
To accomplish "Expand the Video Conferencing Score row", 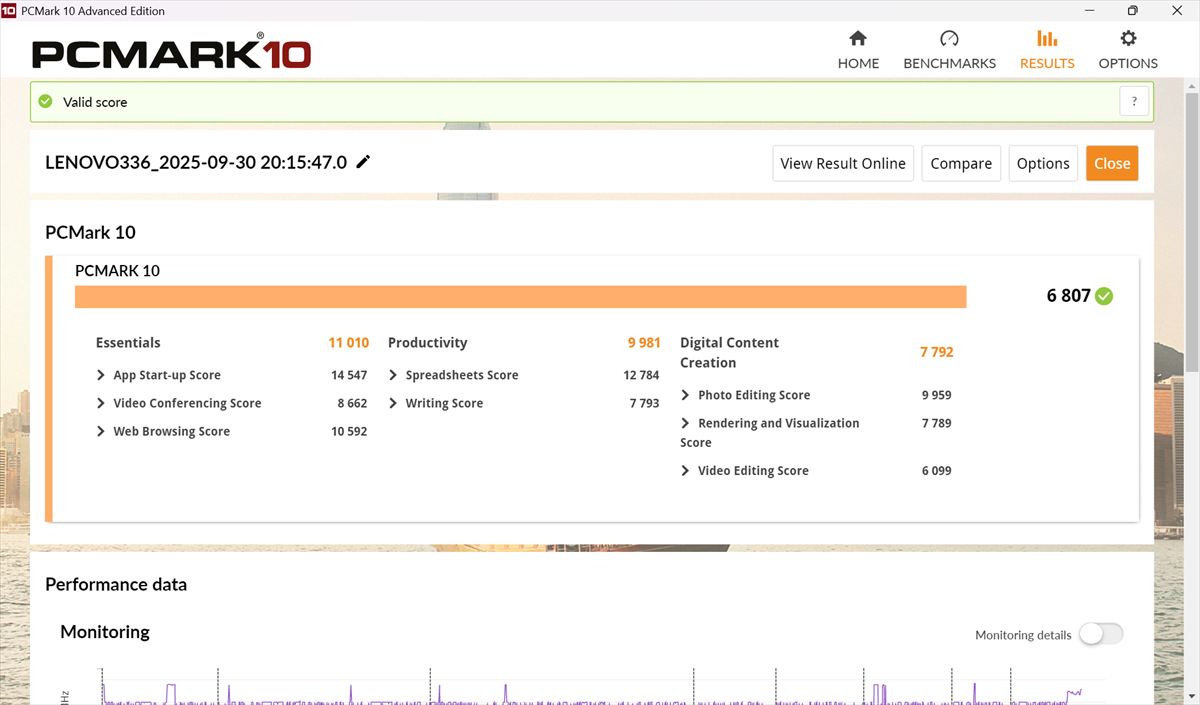I will (x=101, y=403).
